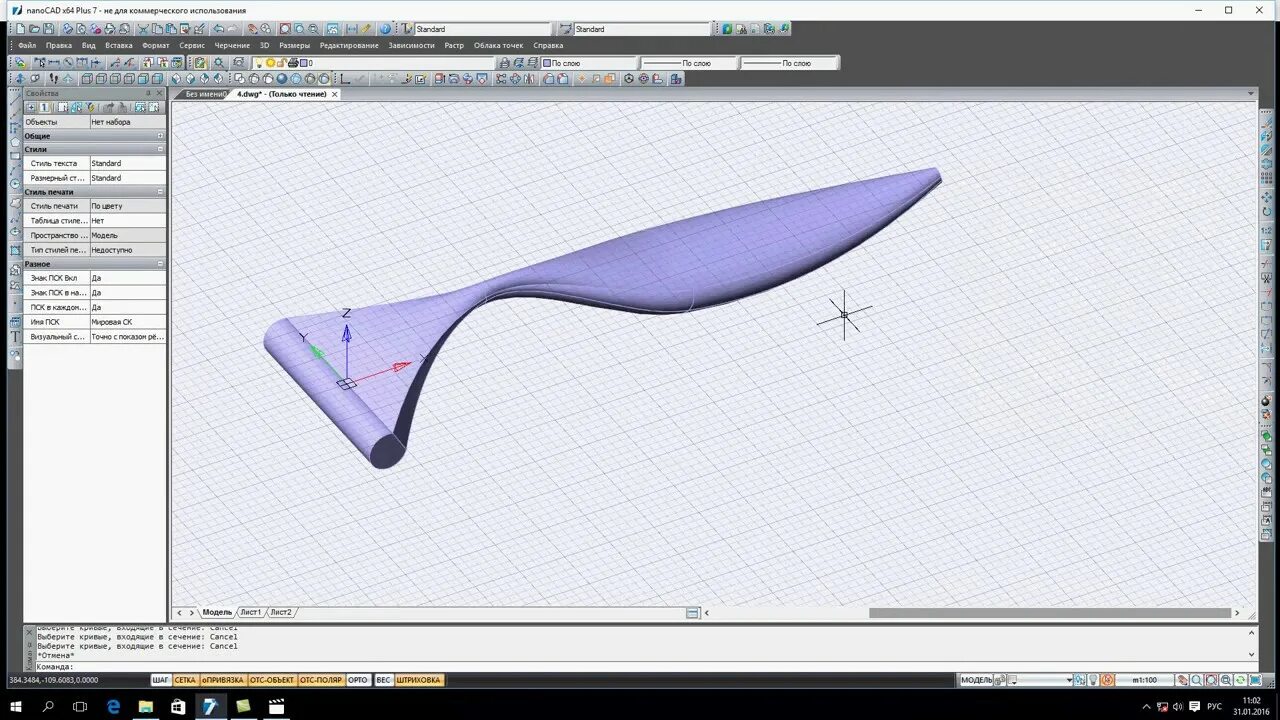The height and width of the screenshot is (720, 1280).
Task: Open the Файл menu
Action: tap(27, 45)
